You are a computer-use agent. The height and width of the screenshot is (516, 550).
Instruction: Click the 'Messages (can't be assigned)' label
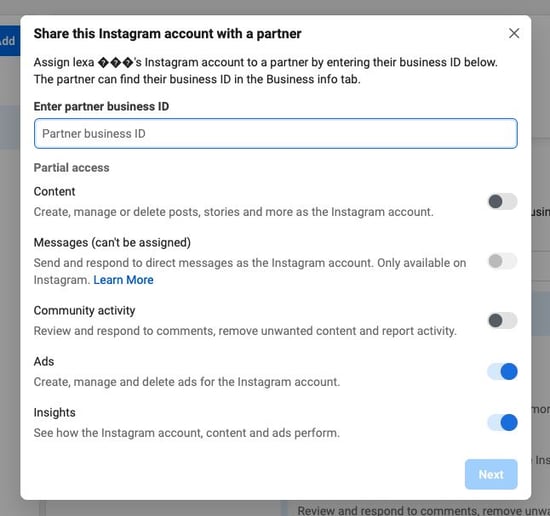click(x=112, y=242)
